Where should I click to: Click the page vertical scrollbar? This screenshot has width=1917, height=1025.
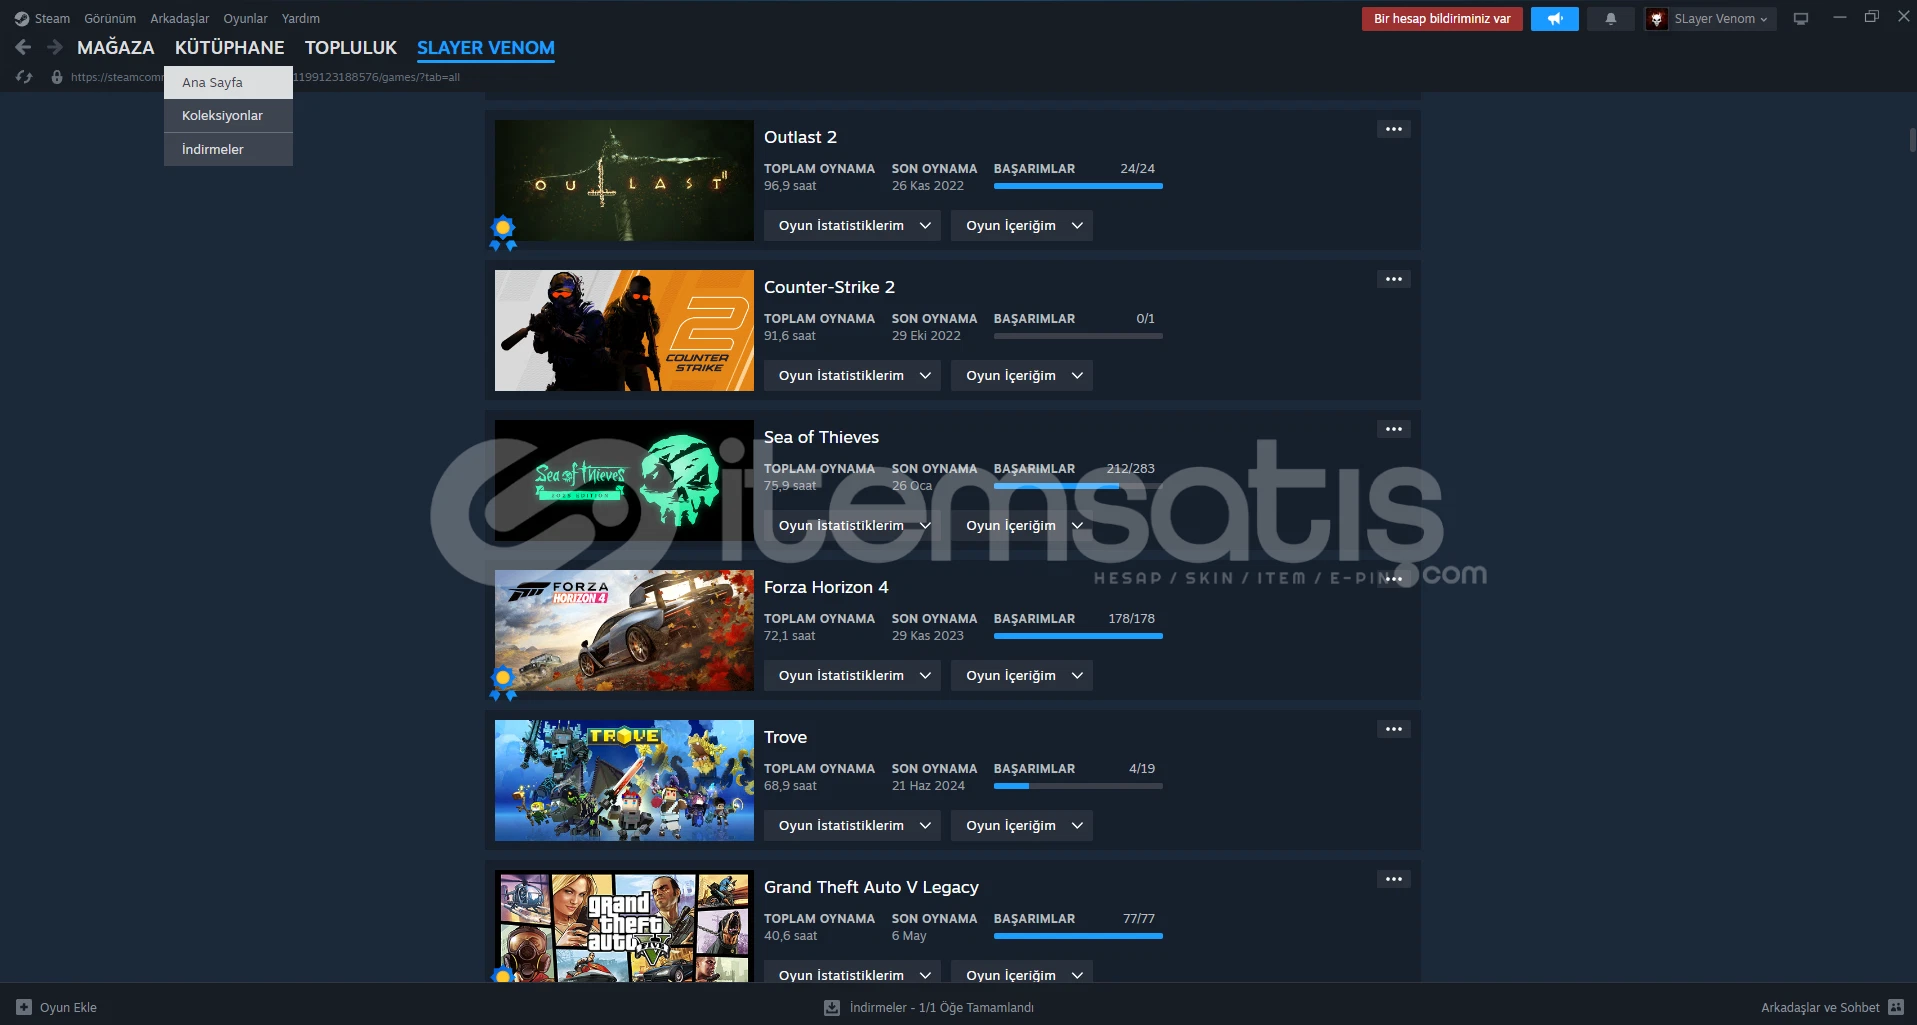click(1912, 140)
